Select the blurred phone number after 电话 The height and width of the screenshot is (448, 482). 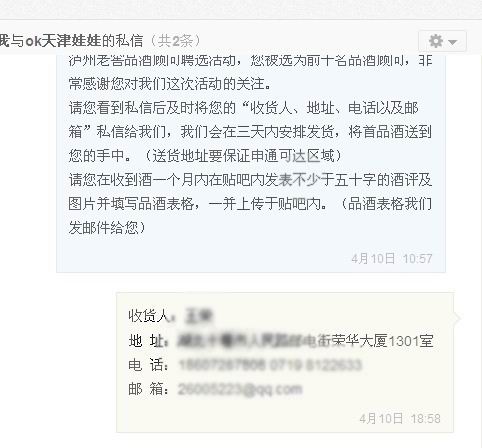(x=270, y=365)
